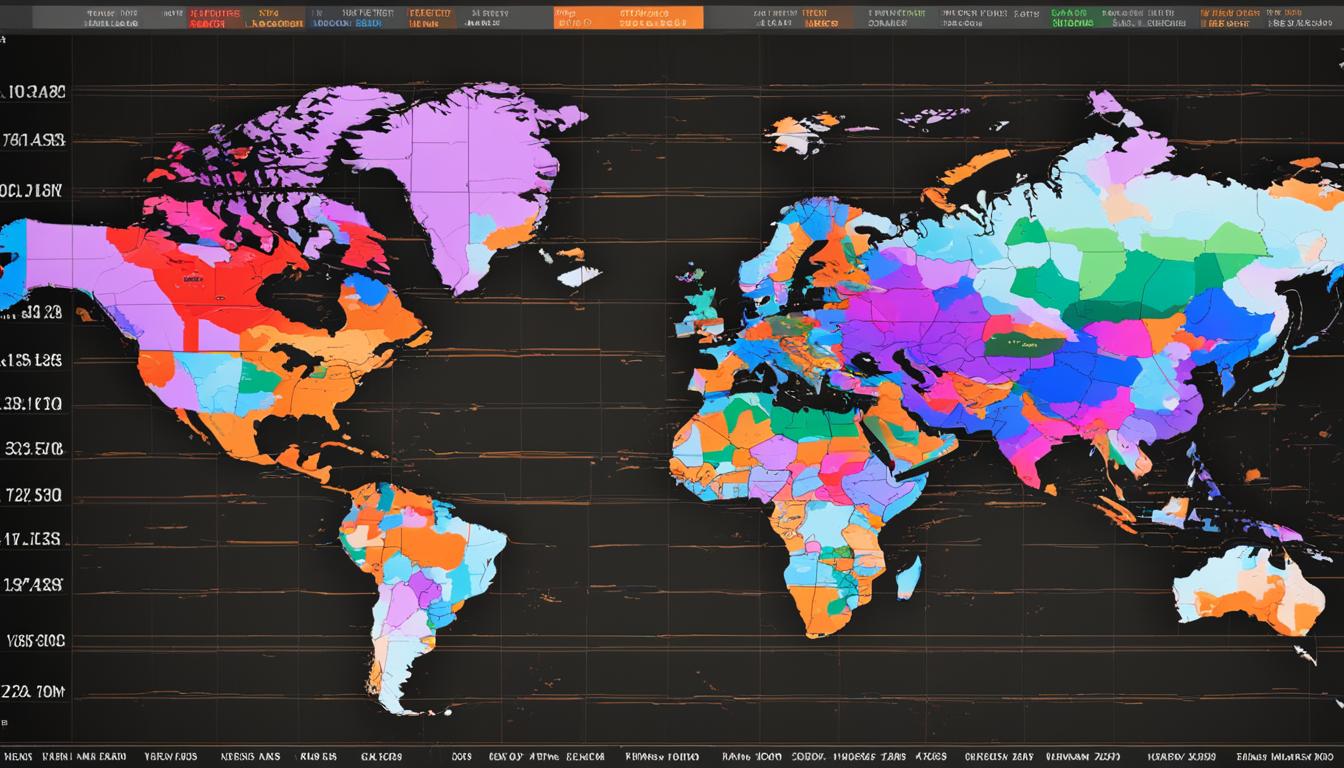
Task: Select Iceland, the white island near Greenland
Action: (x=579, y=275)
